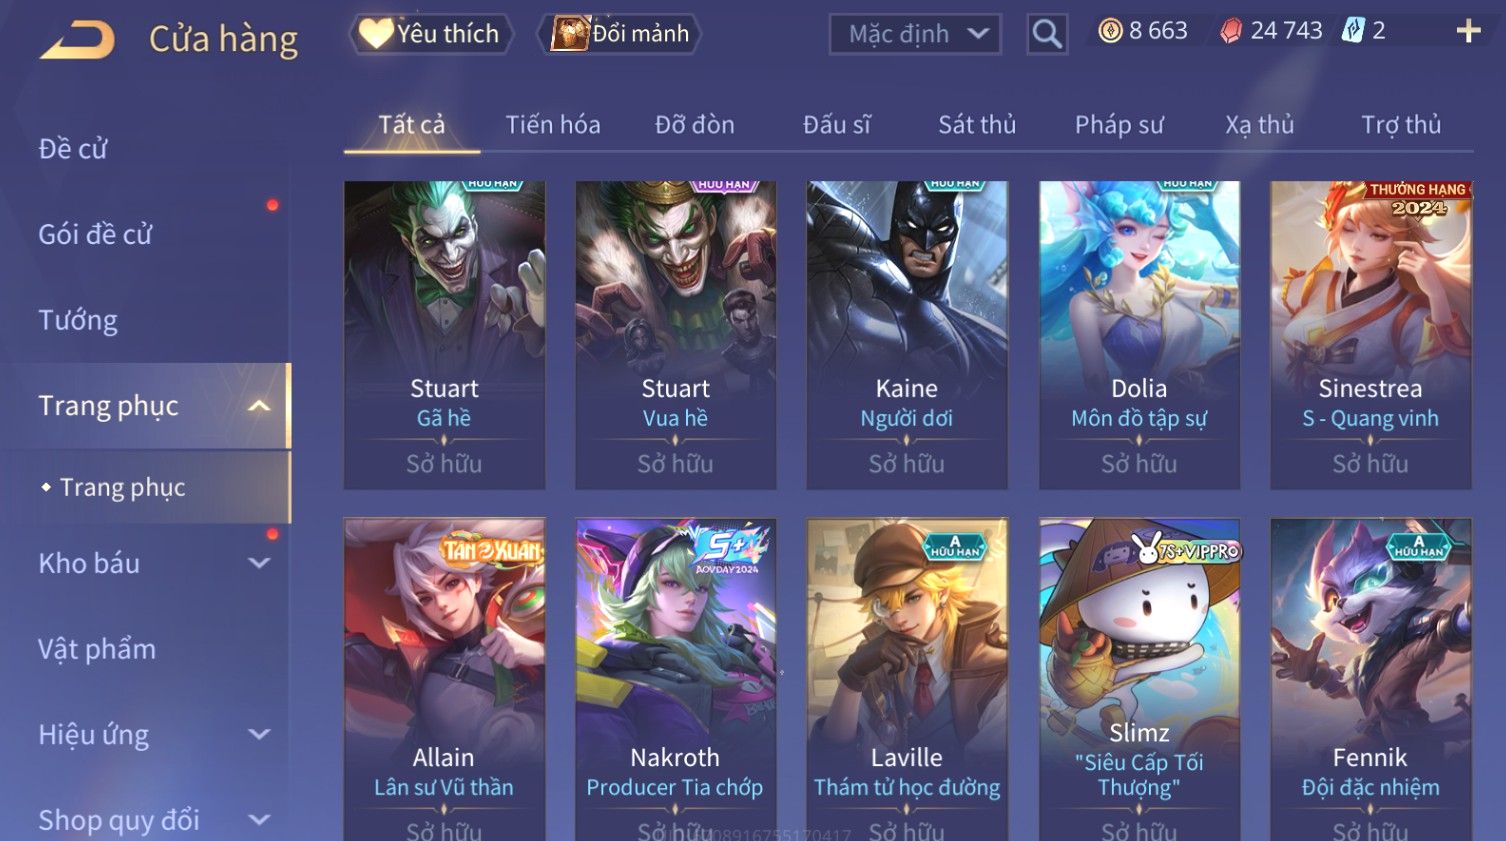Open the Mặc định sort dropdown

point(915,35)
